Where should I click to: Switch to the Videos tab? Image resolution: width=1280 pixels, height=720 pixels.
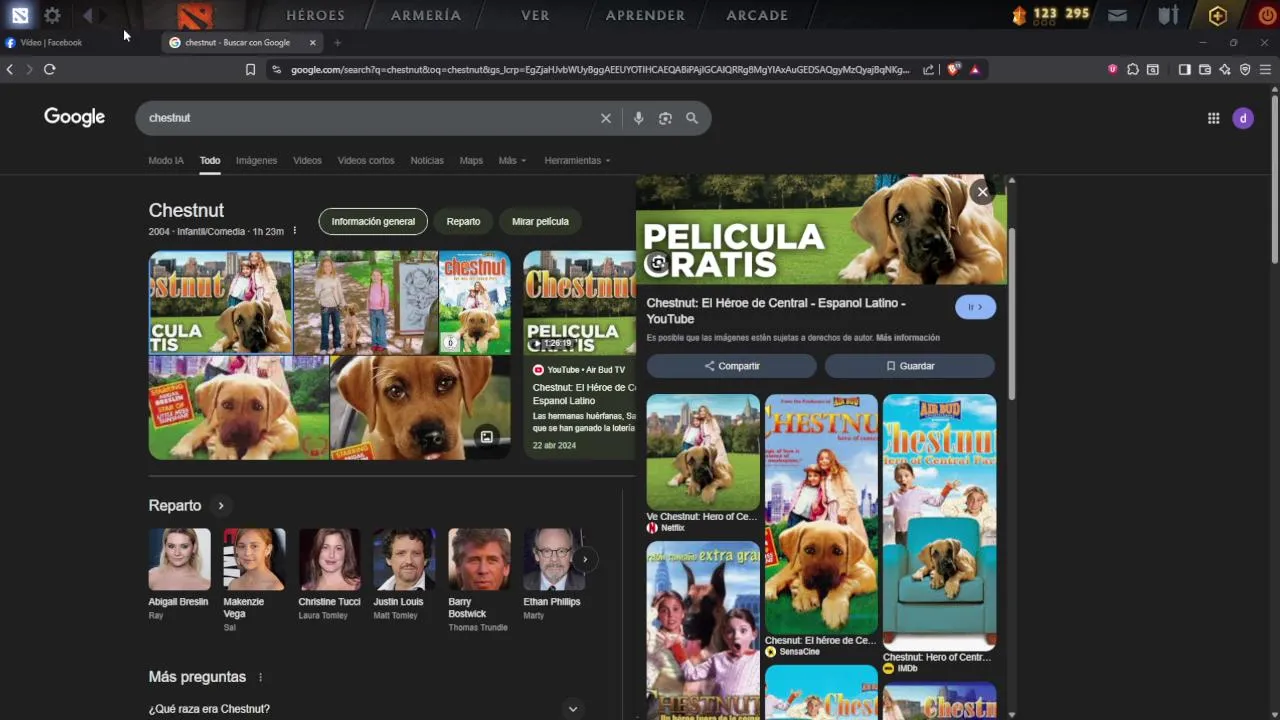[307, 160]
